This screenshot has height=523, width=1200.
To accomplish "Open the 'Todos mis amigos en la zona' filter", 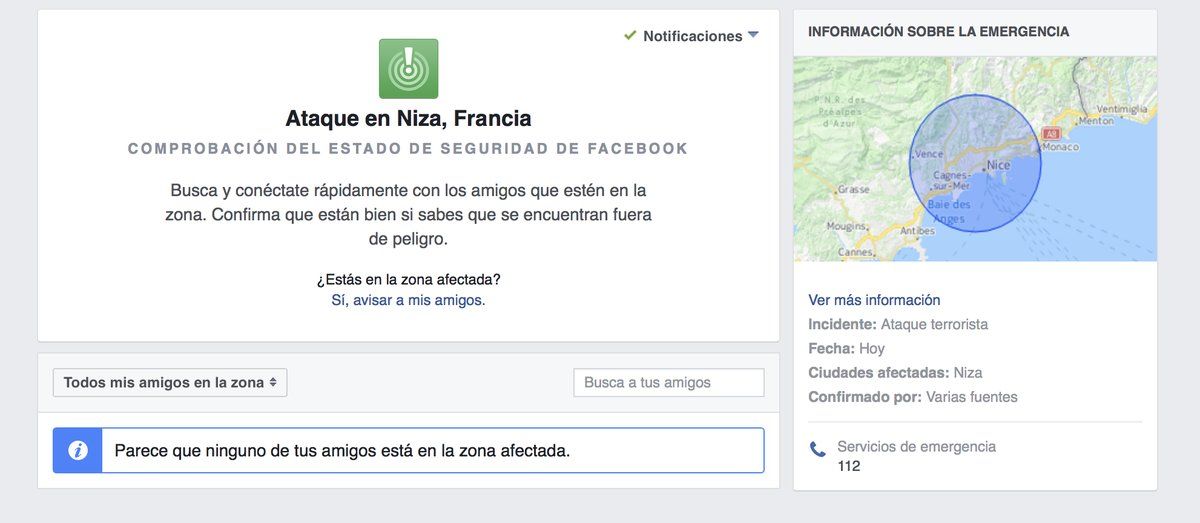I will pyautogui.click(x=170, y=382).
